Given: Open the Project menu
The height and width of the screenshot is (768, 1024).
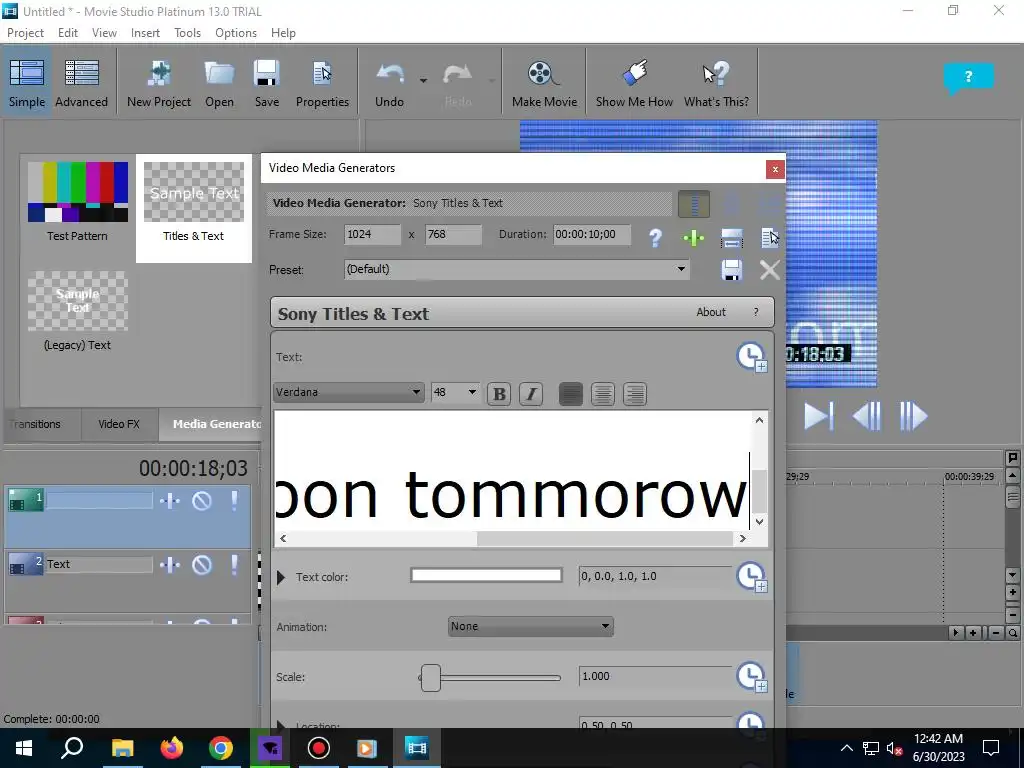Looking at the screenshot, I should point(25,33).
